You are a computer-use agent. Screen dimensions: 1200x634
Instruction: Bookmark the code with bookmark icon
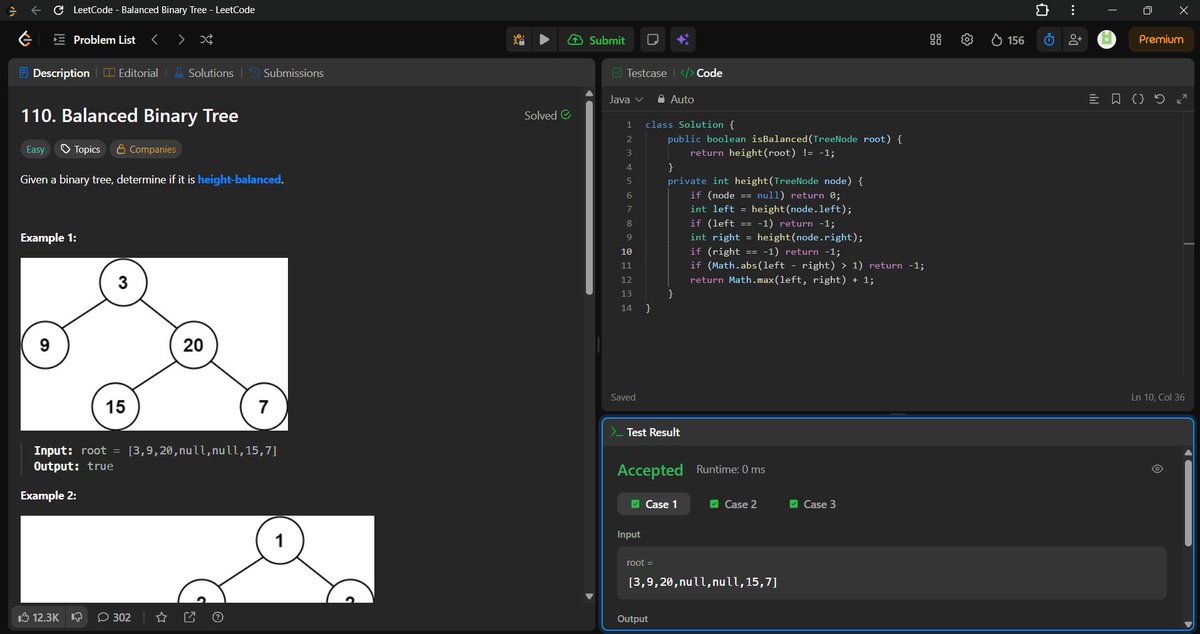pyautogui.click(x=1116, y=99)
